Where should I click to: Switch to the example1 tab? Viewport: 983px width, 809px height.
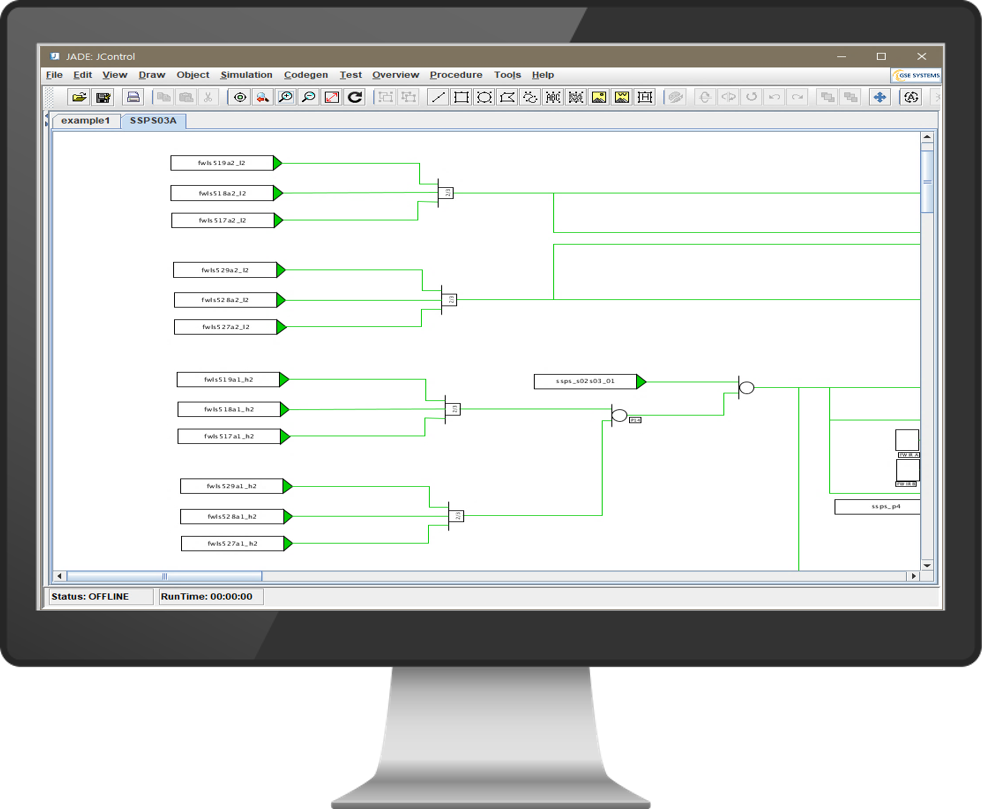click(x=85, y=121)
